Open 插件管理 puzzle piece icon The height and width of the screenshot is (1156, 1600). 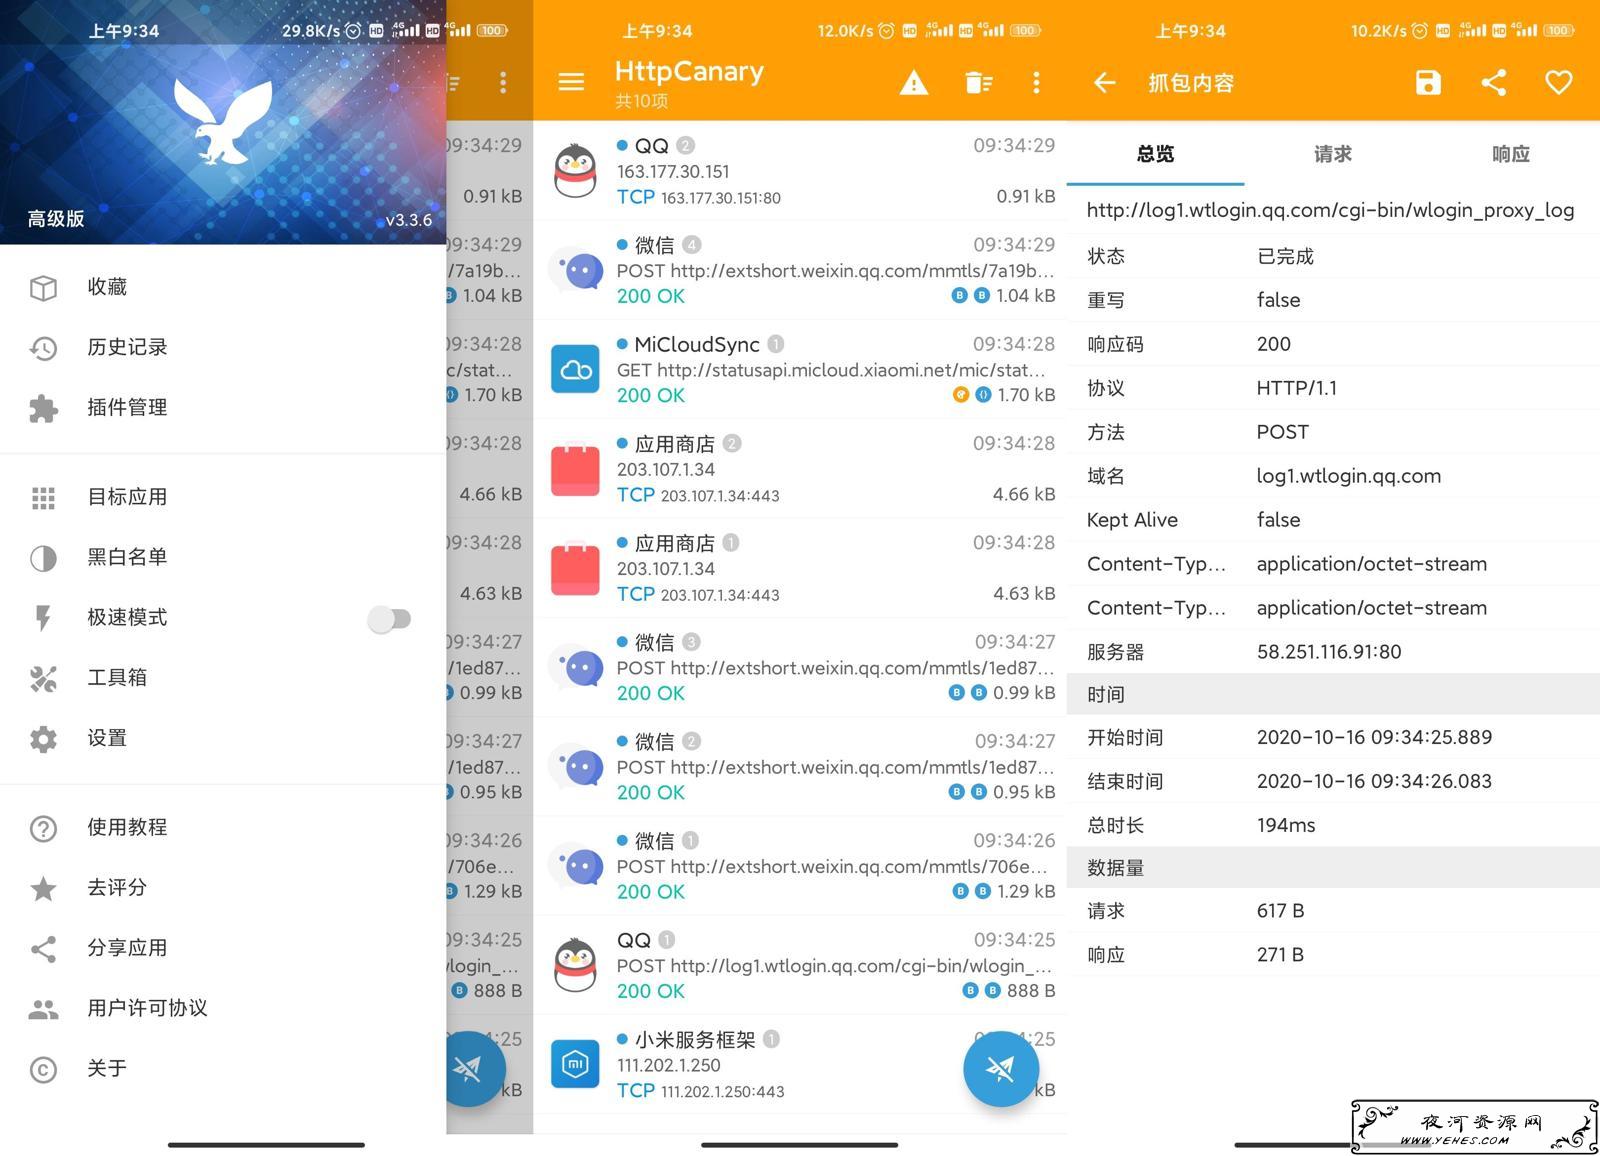[x=43, y=408]
